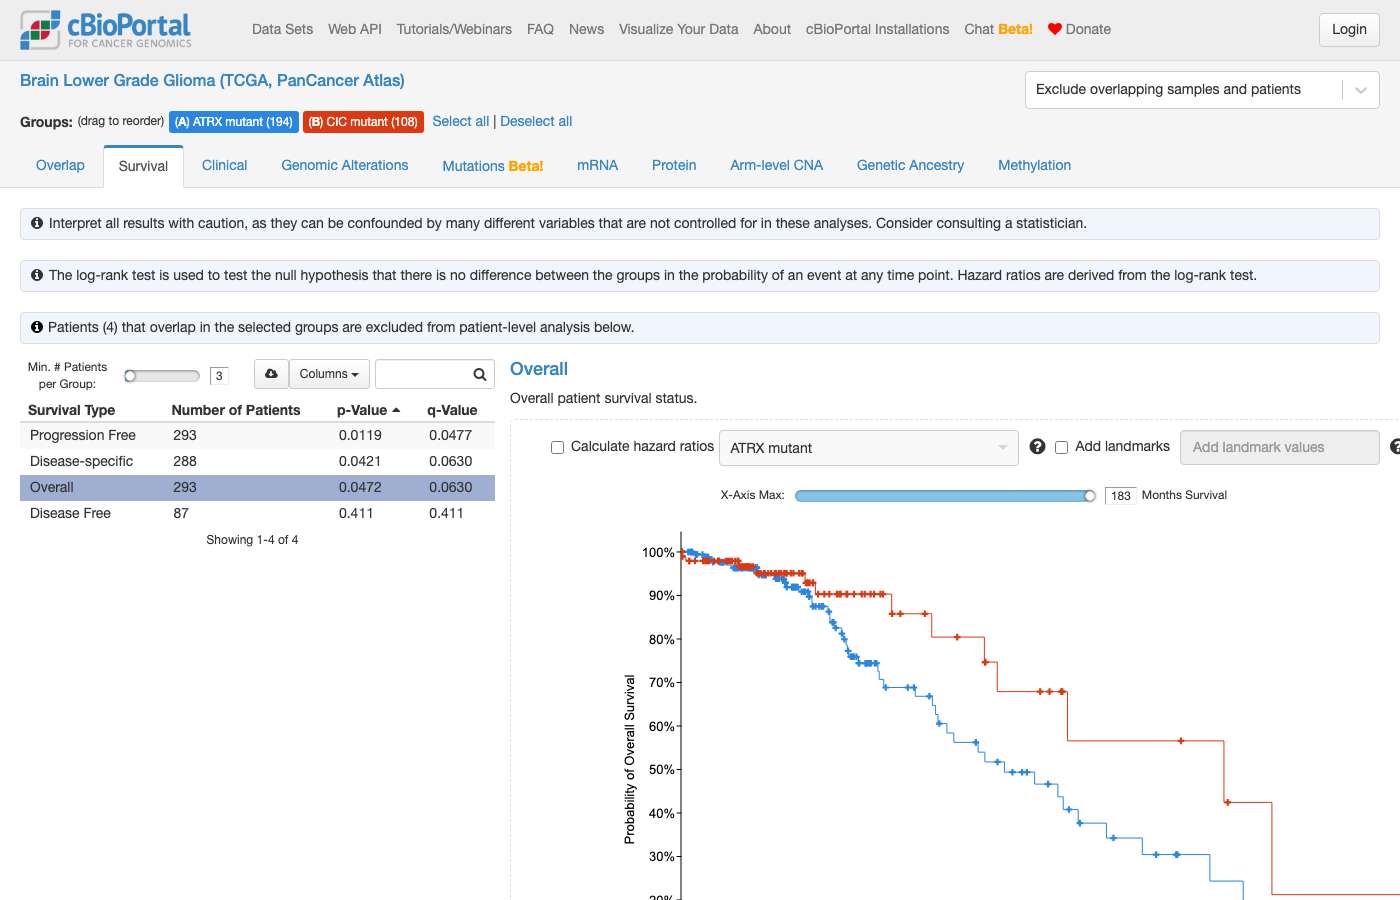The height and width of the screenshot is (900, 1400).
Task: Click the download data cloud icon
Action: (x=271, y=374)
